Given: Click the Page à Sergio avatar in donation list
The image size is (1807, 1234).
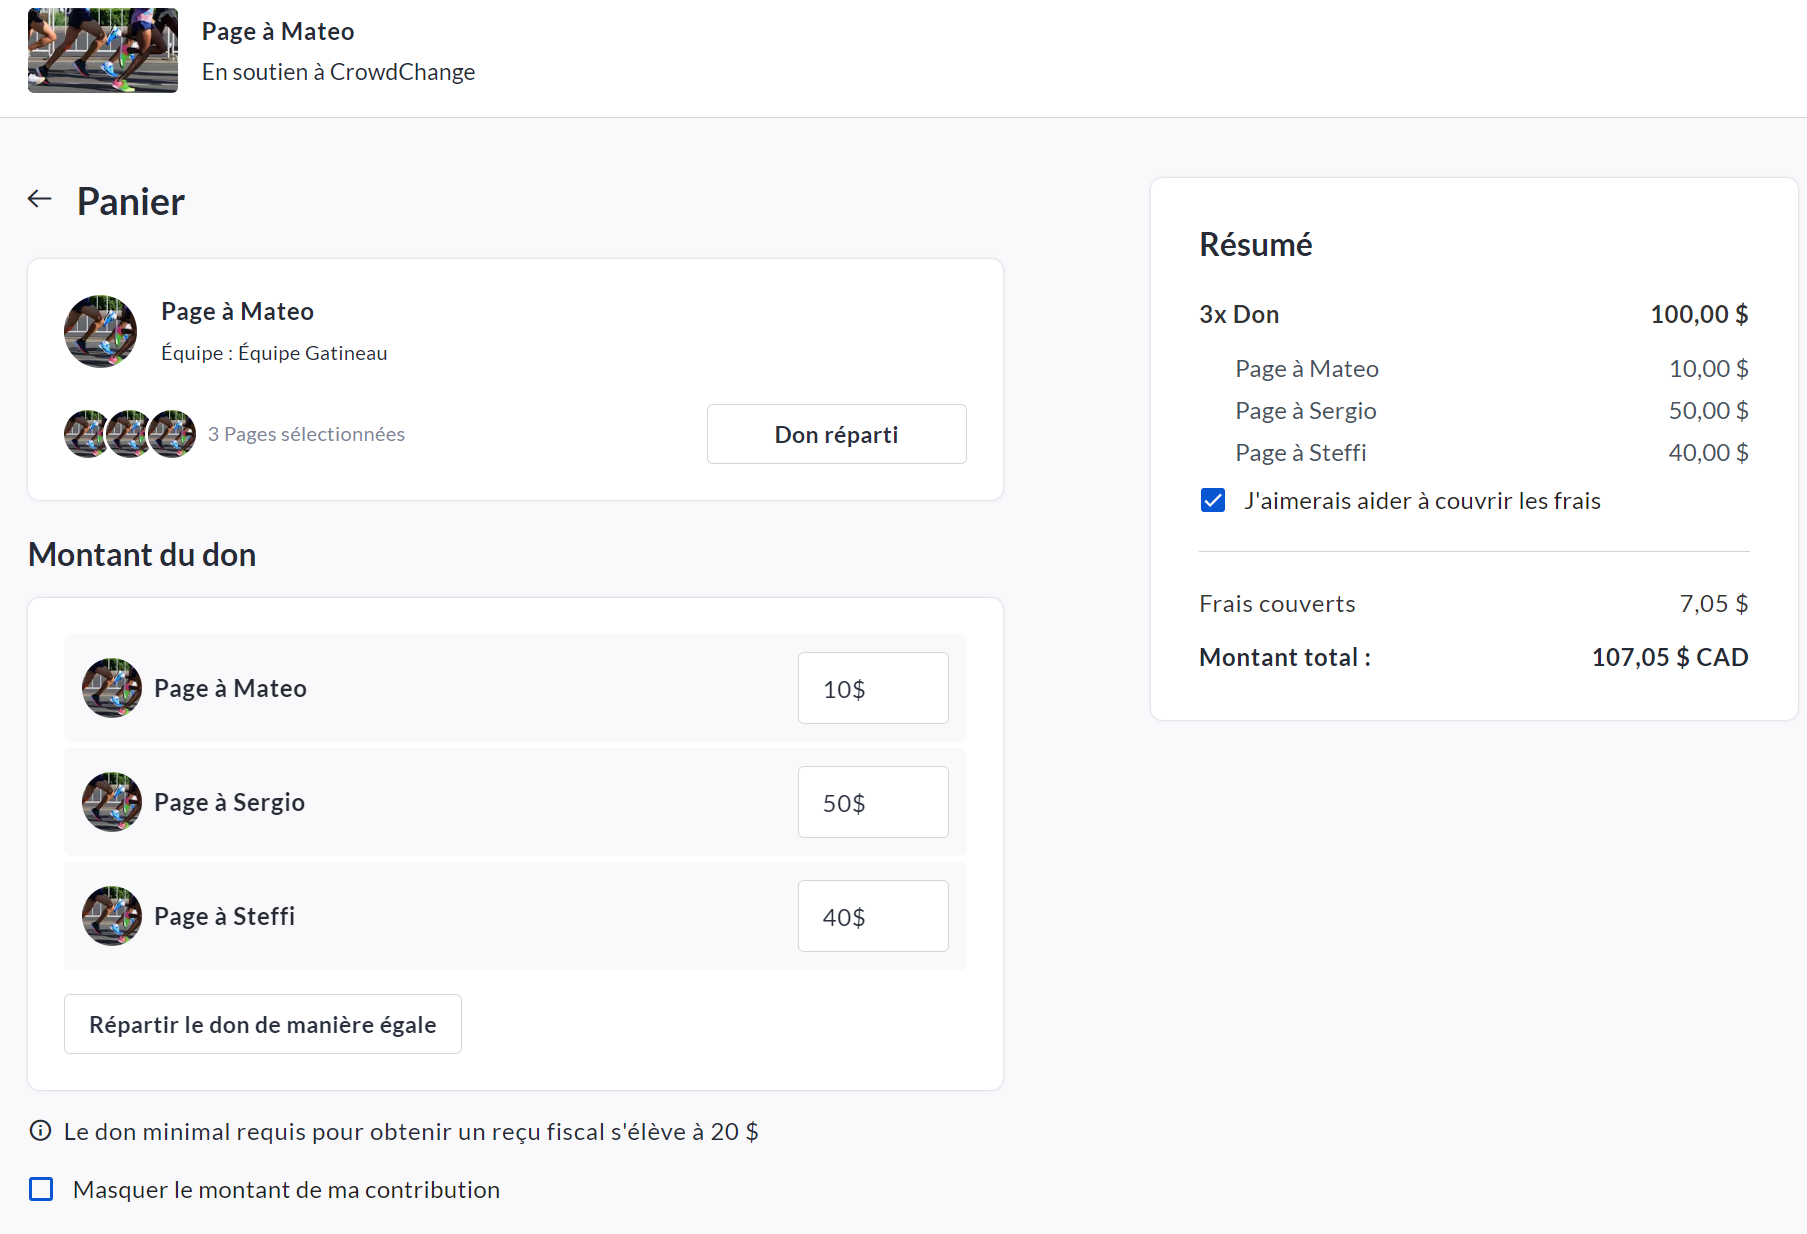Looking at the screenshot, I should (x=112, y=802).
